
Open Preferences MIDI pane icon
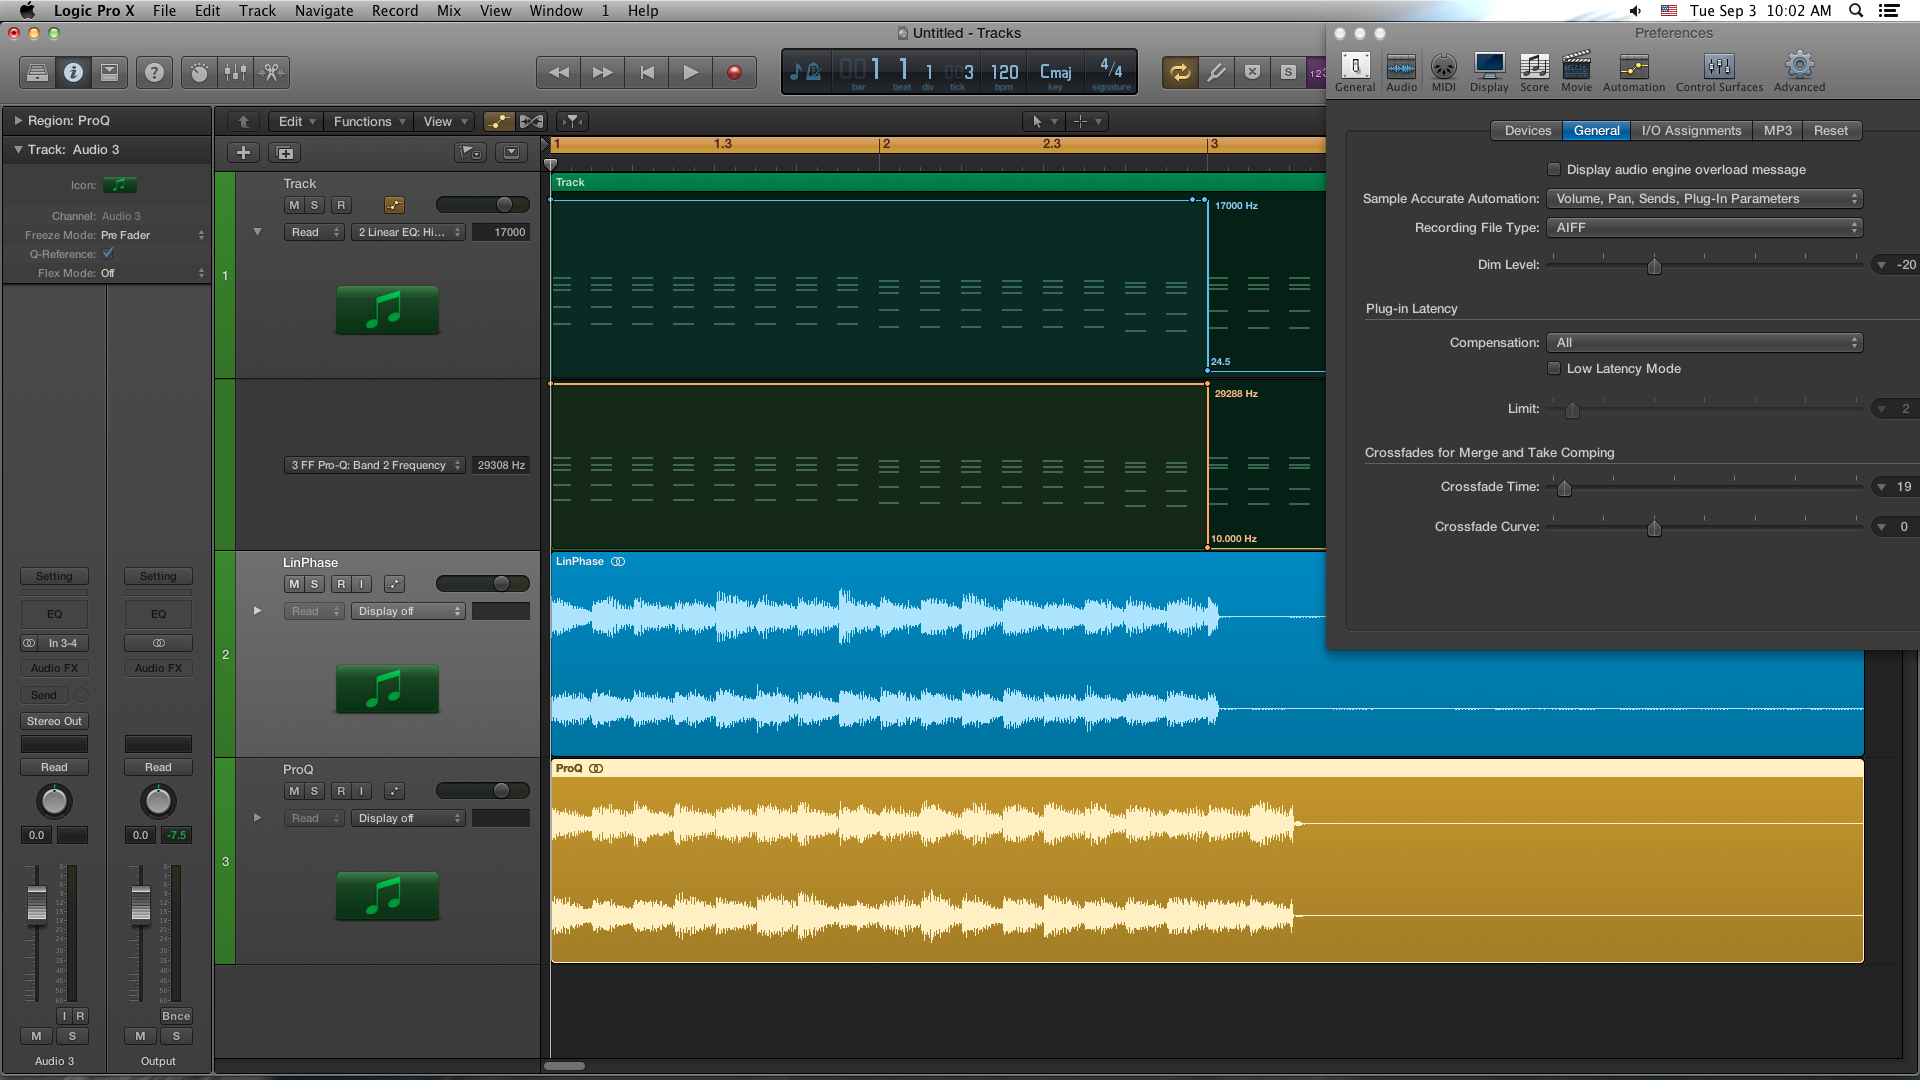click(x=1444, y=72)
